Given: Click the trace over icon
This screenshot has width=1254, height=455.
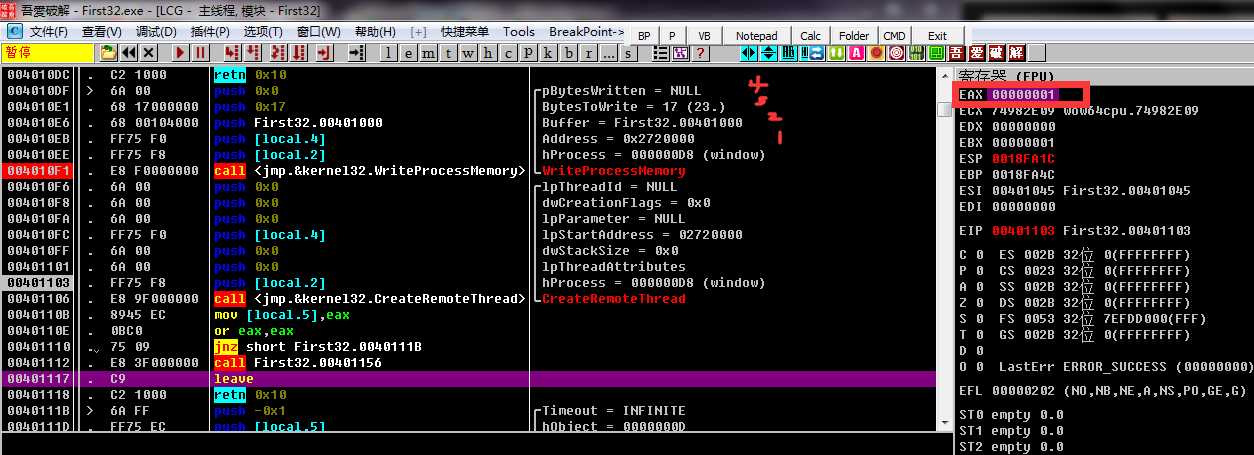Looking at the screenshot, I should click(x=299, y=53).
